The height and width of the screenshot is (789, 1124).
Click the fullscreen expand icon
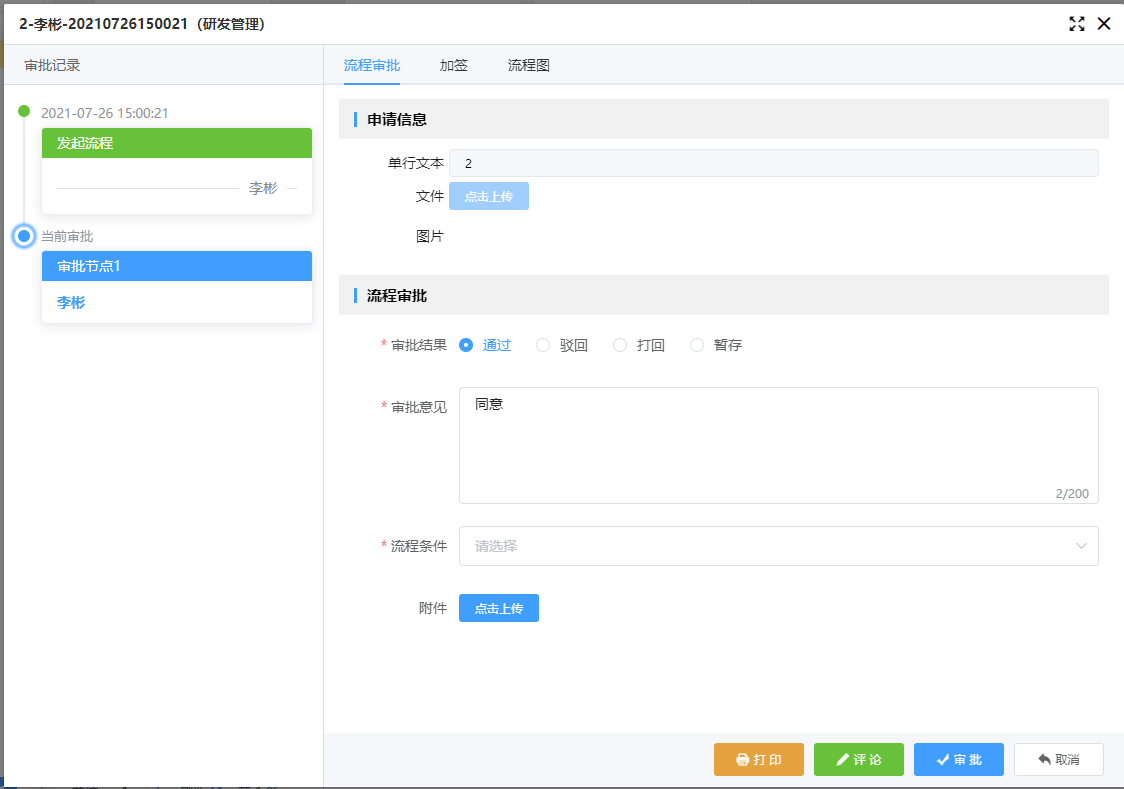(x=1077, y=24)
